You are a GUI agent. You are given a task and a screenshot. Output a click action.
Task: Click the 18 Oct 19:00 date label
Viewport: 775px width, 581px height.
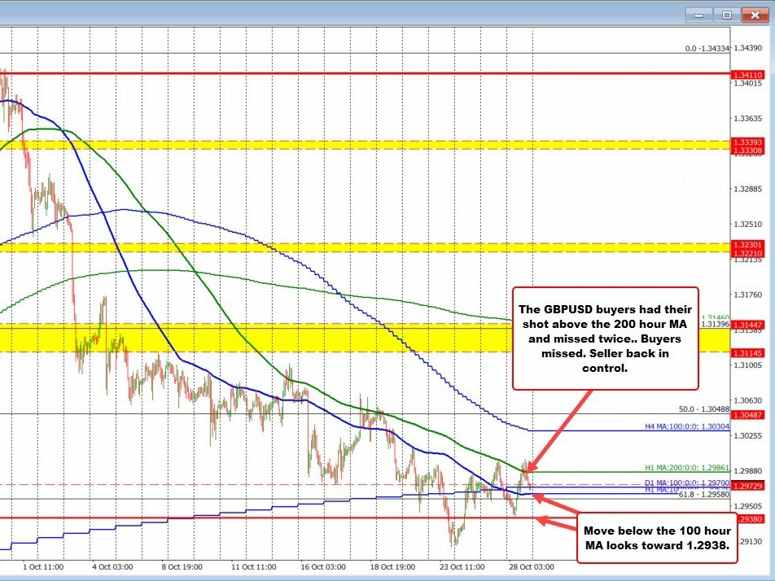pyautogui.click(x=392, y=567)
